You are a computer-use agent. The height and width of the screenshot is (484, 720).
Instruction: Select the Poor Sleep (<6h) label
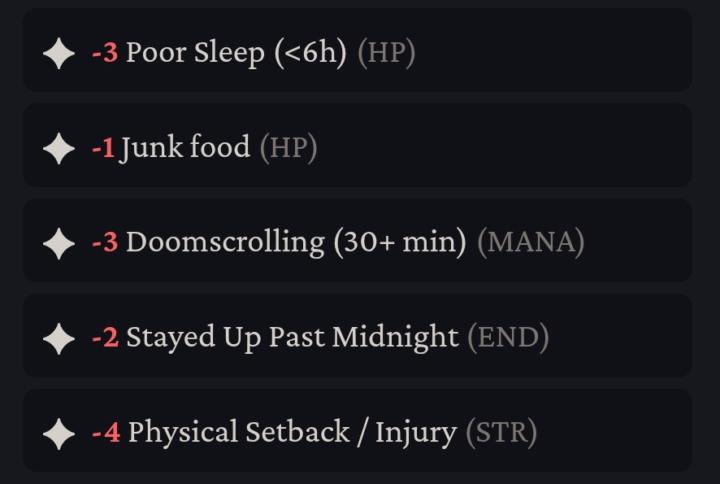(x=236, y=53)
